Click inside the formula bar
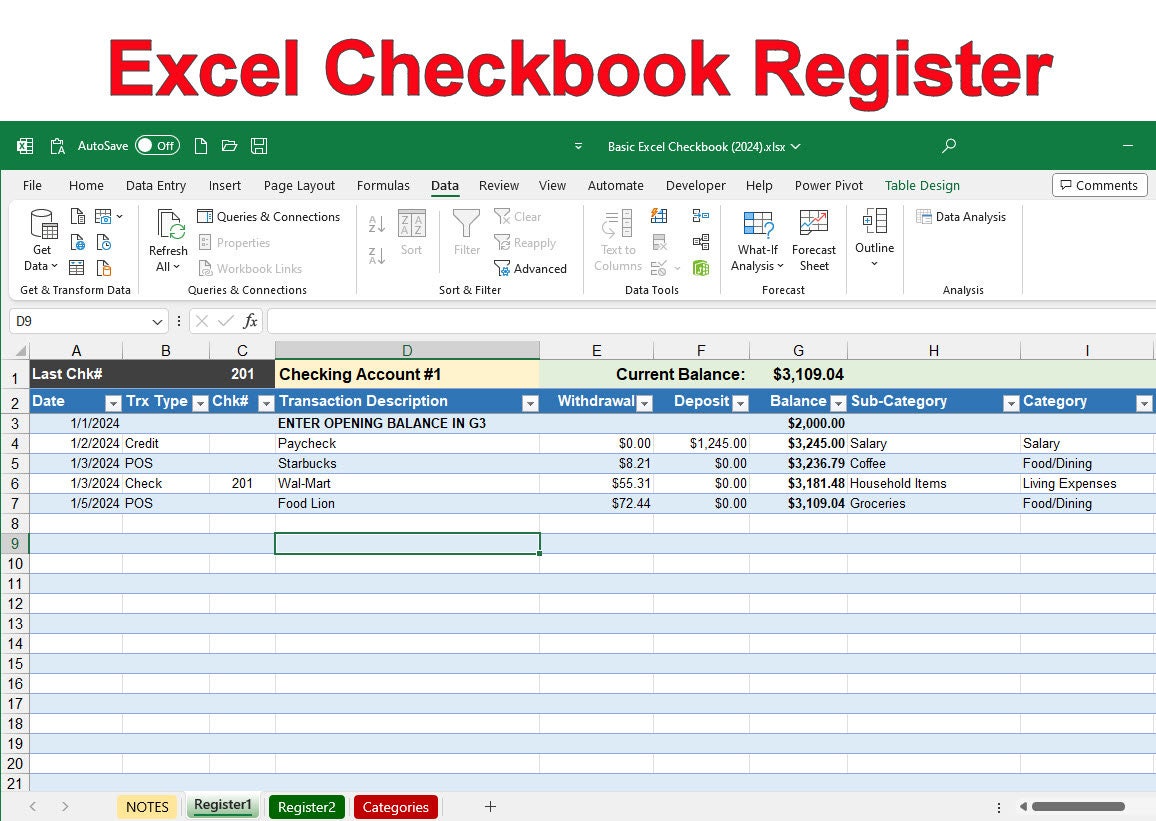This screenshot has width=1156, height=821. (x=600, y=321)
